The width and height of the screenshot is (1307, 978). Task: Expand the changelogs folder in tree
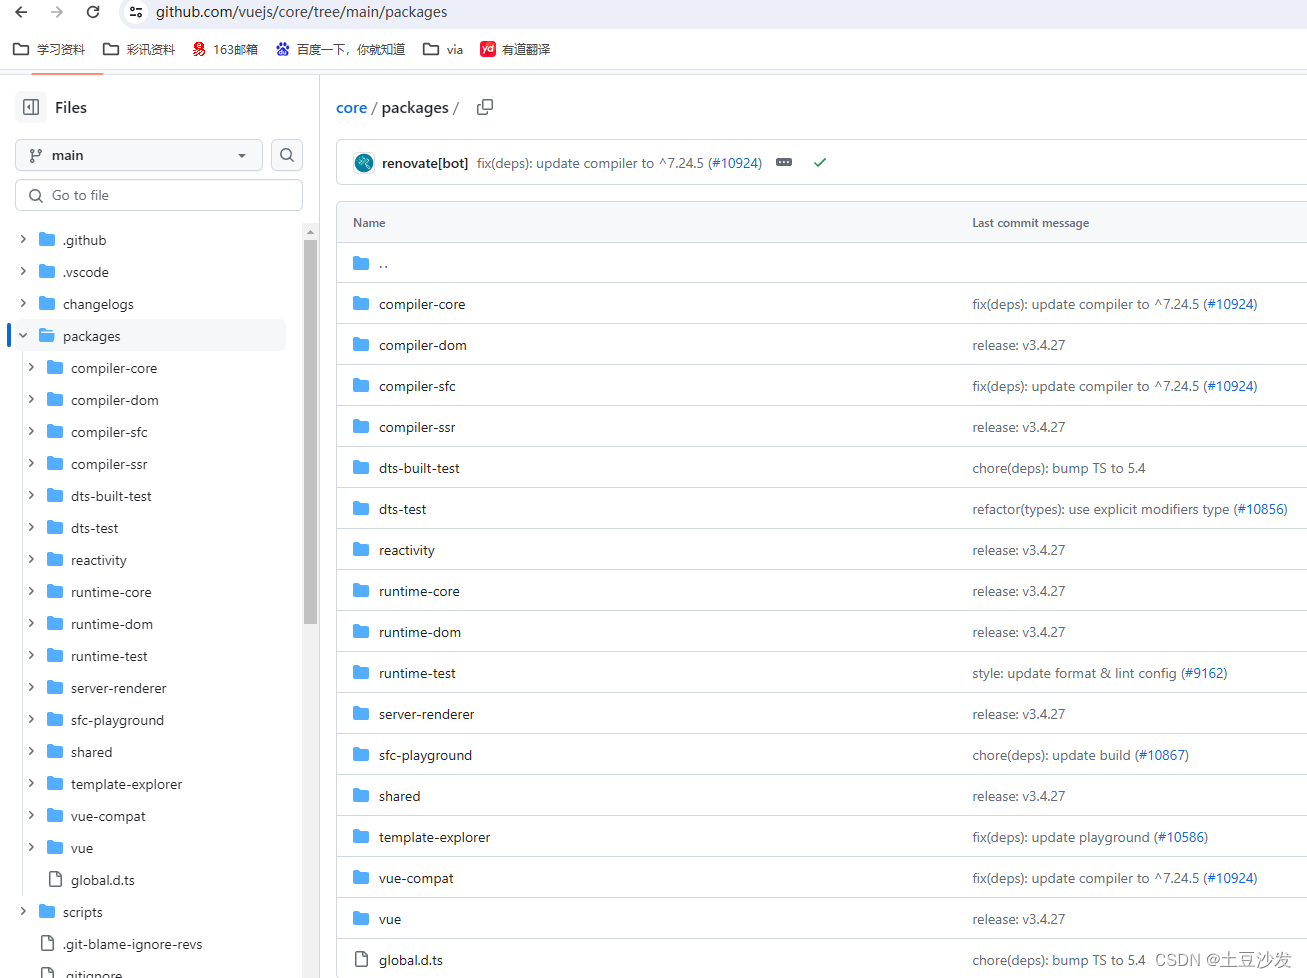23,304
